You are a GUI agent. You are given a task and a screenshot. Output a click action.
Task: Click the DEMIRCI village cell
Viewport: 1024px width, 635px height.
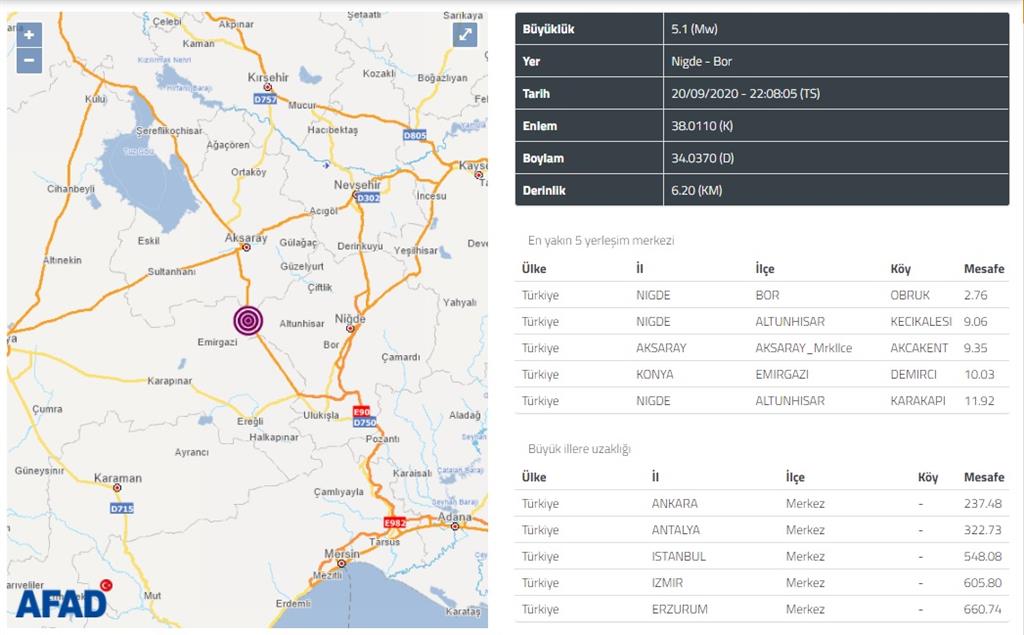click(x=913, y=374)
